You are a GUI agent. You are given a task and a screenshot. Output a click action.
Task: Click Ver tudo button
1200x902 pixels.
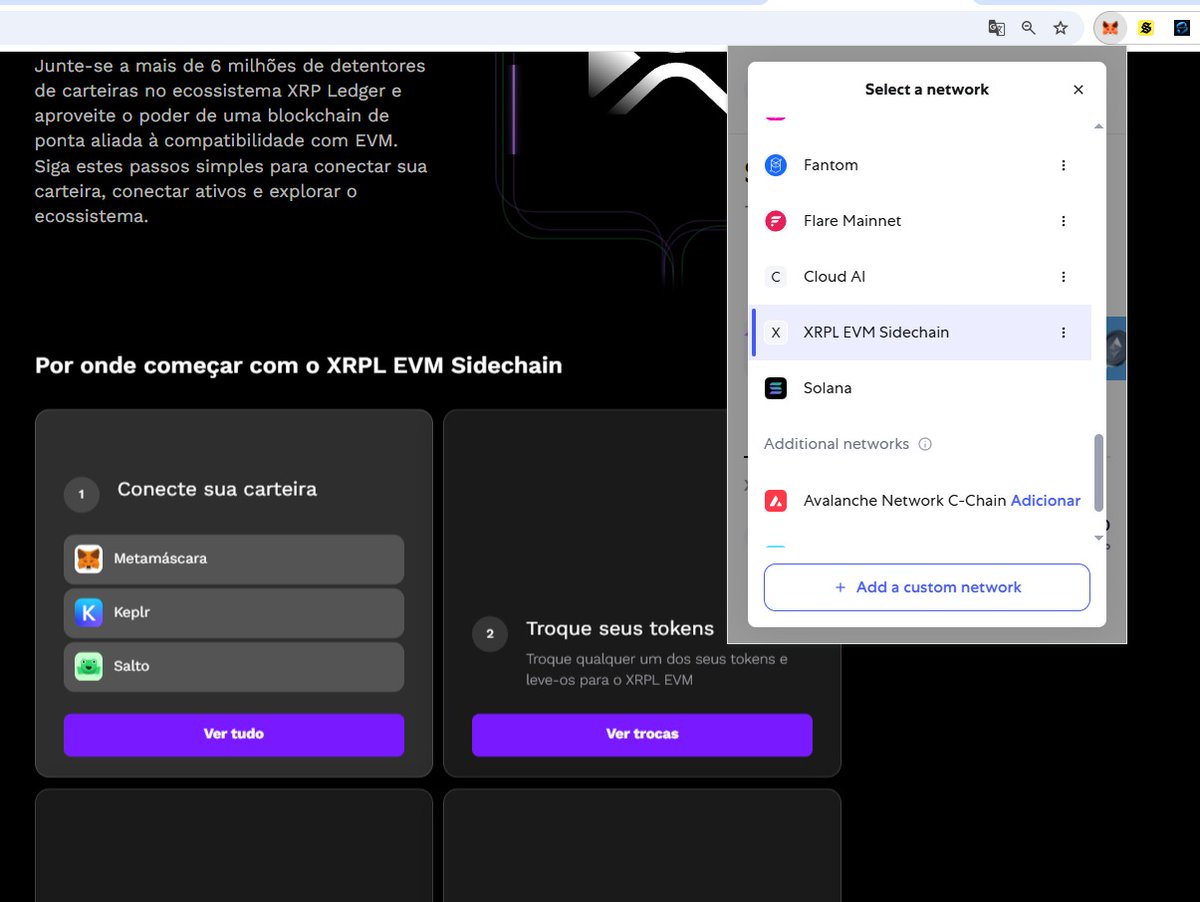coord(234,735)
